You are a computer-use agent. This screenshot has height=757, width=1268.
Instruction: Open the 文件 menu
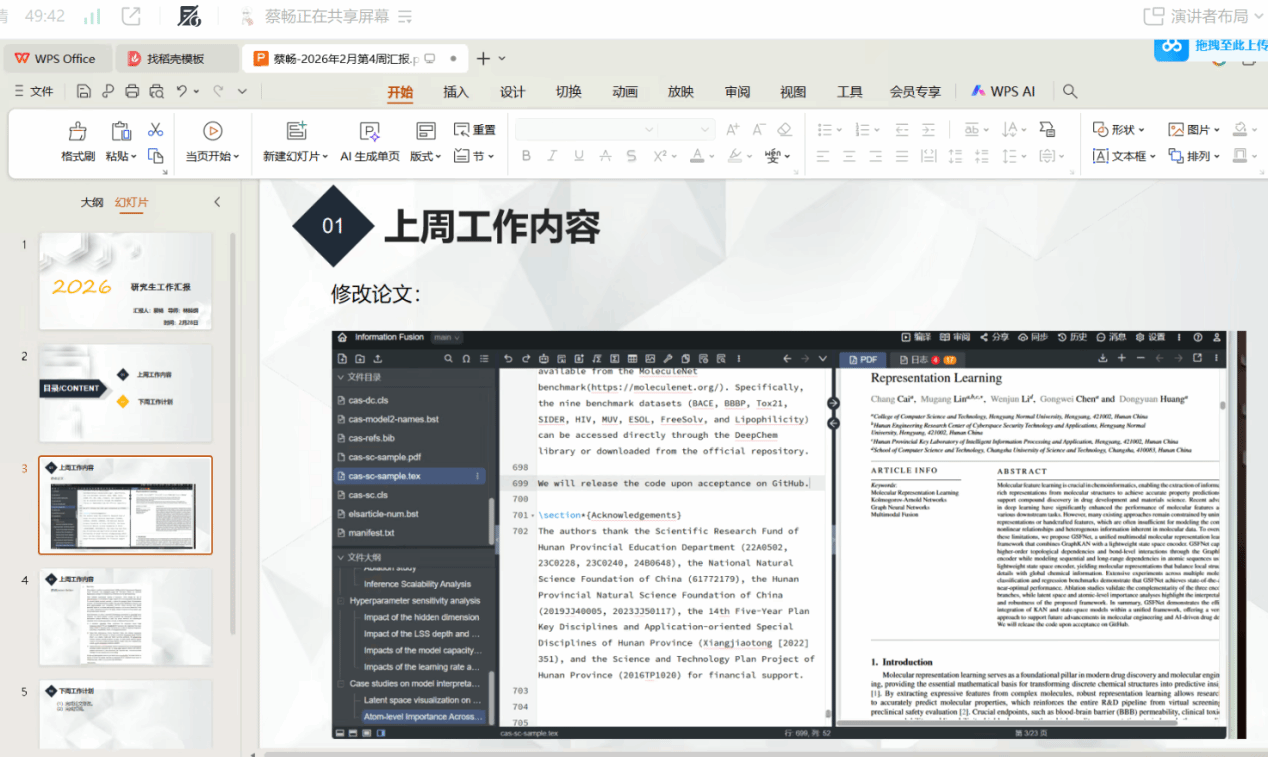(x=35, y=91)
